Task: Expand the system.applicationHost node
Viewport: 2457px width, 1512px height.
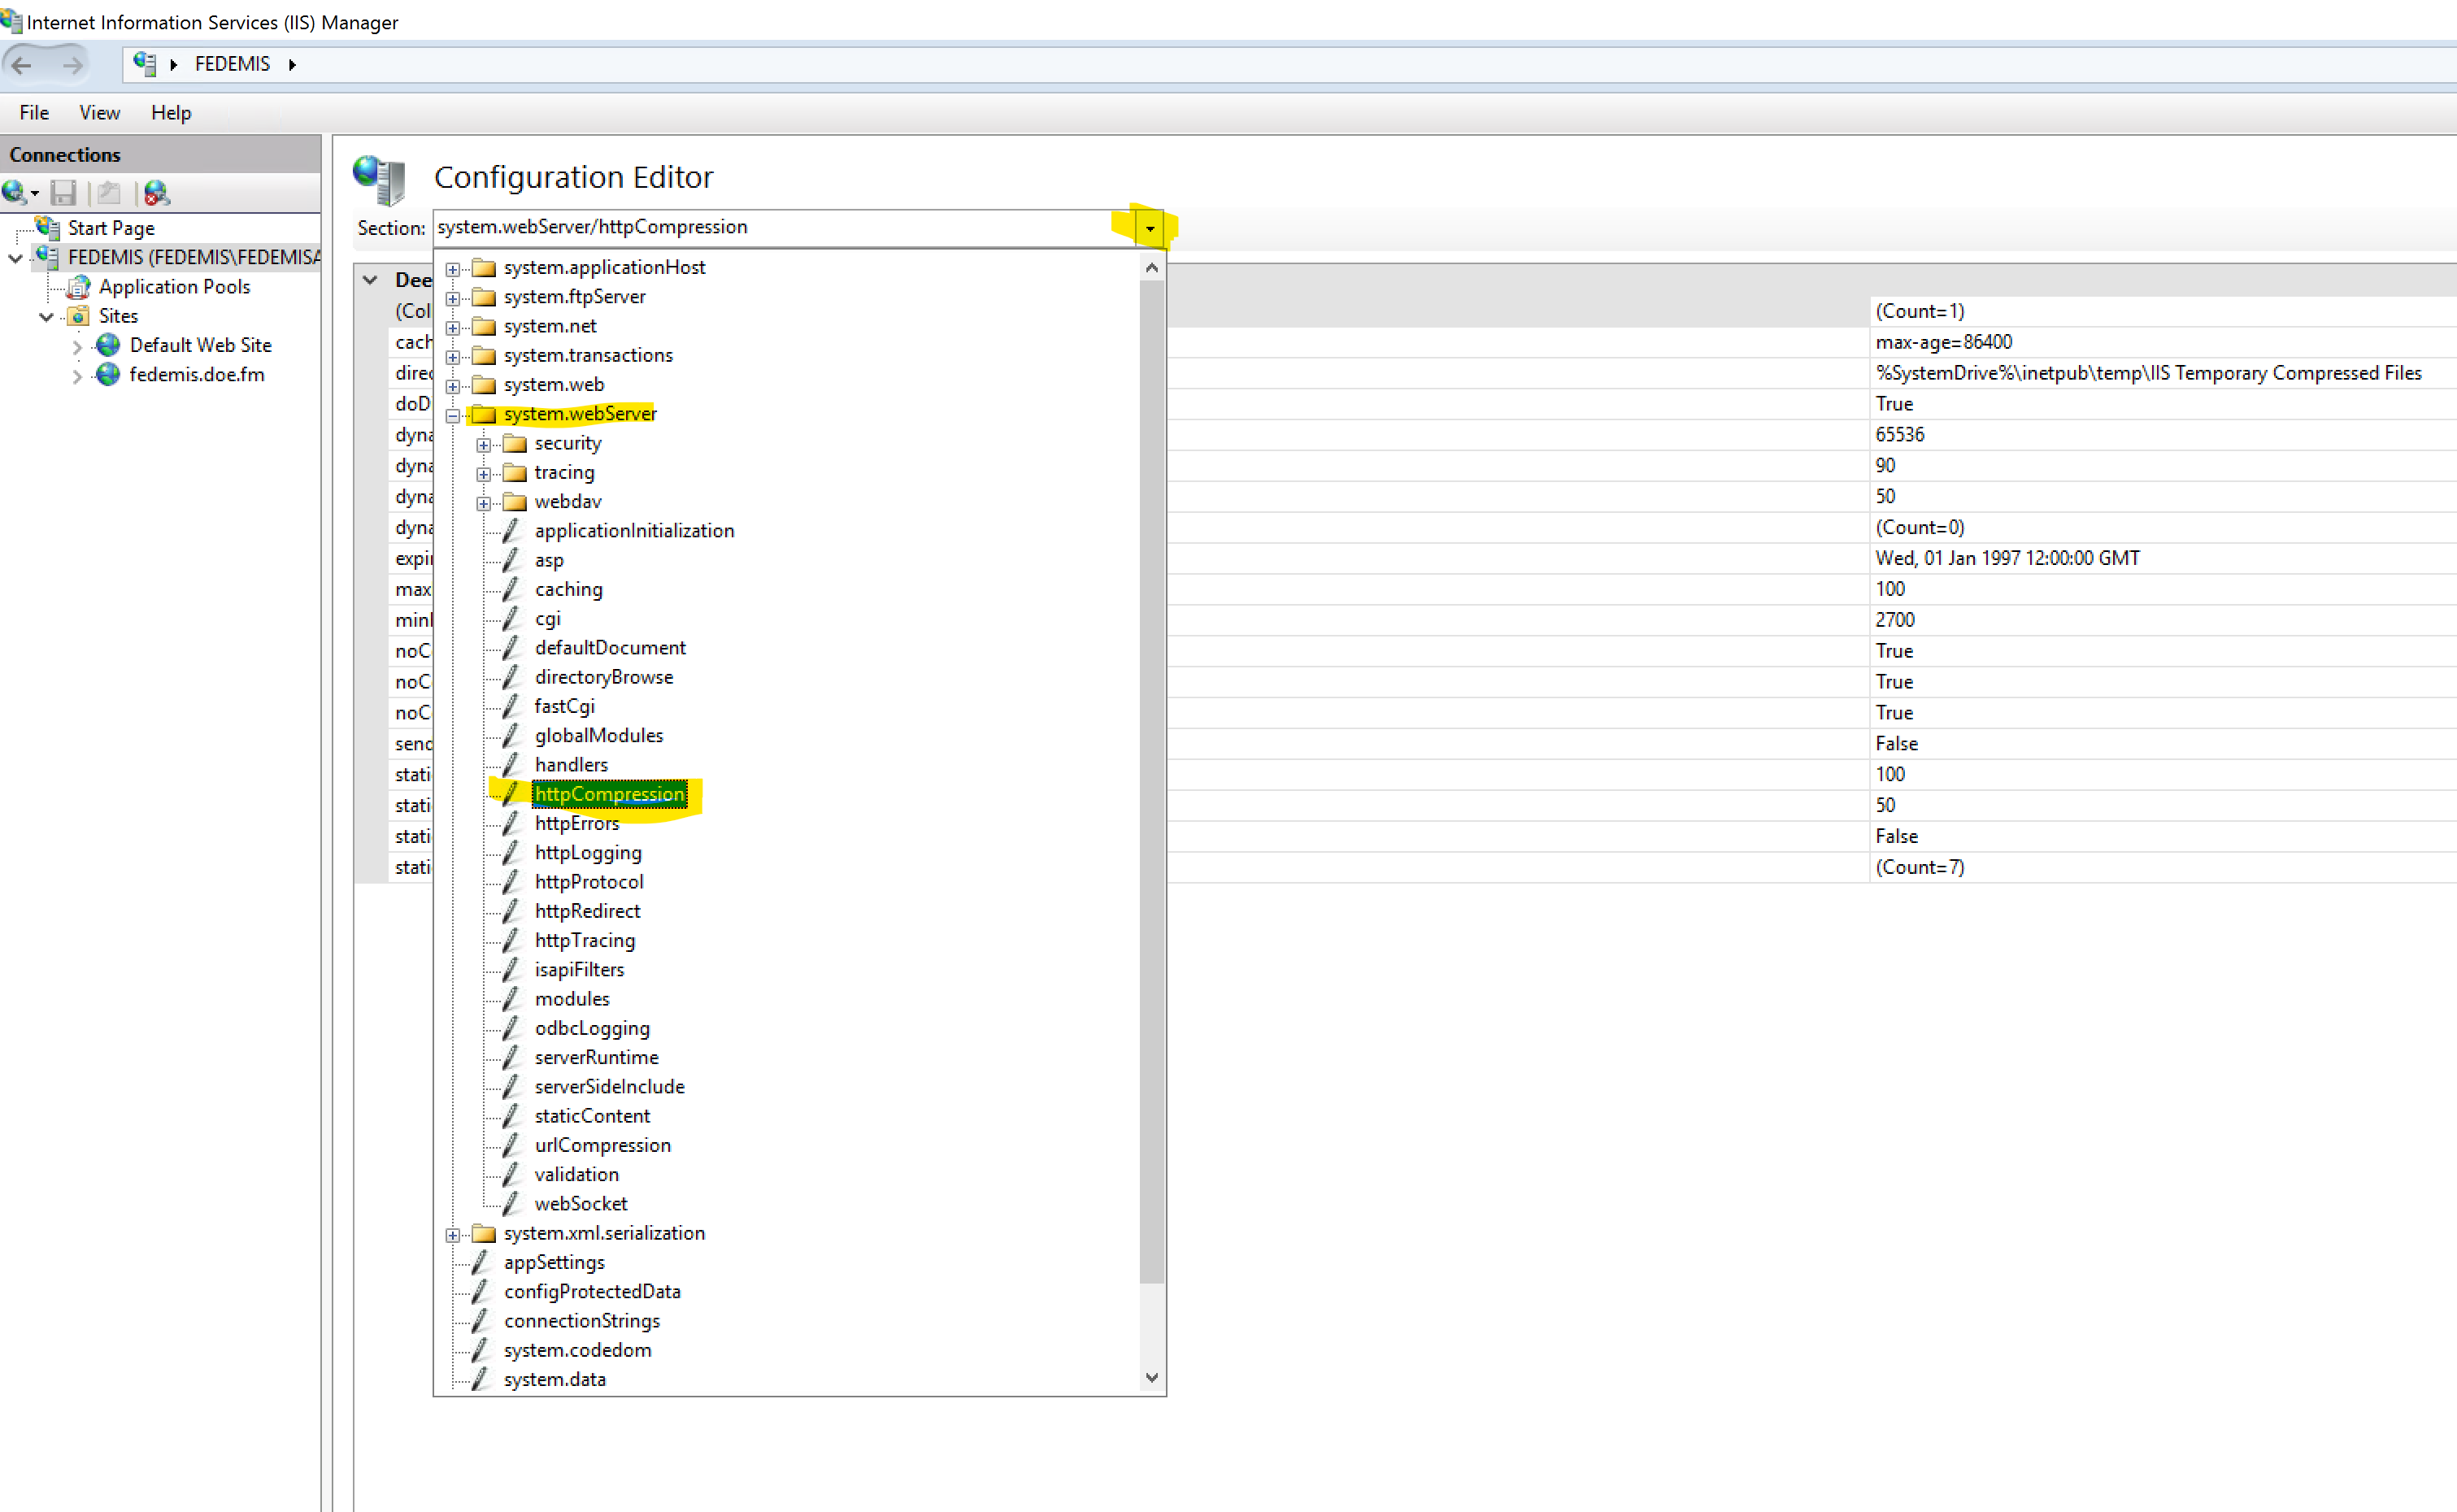Action: [453, 269]
